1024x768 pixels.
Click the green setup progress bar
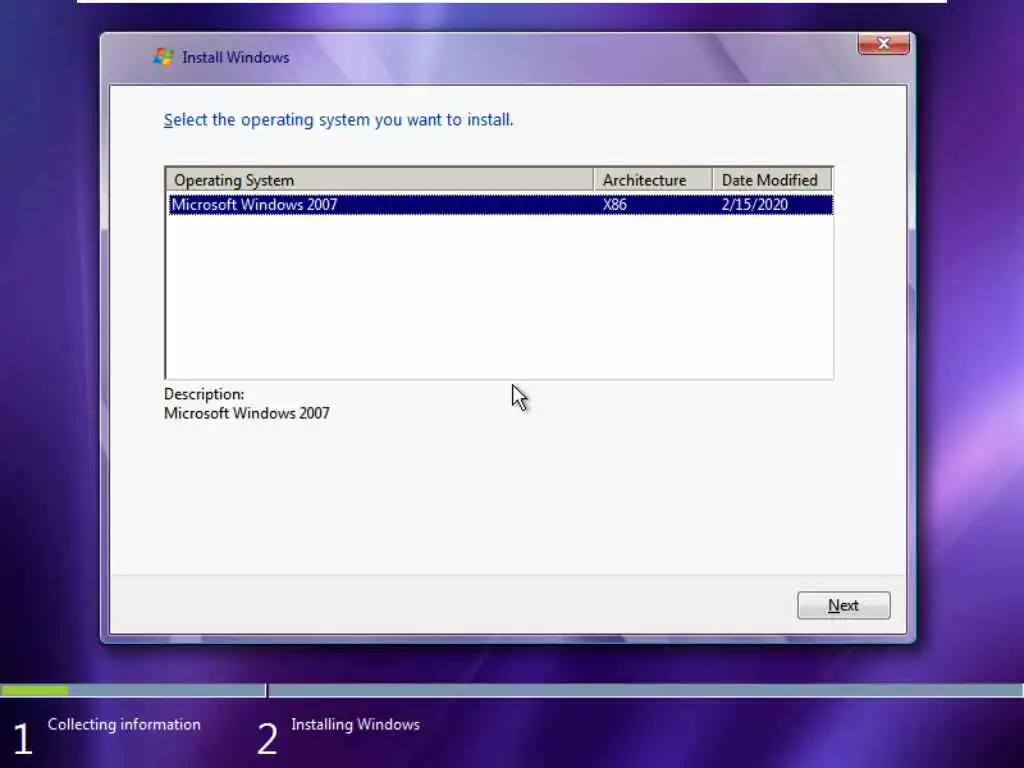[35, 690]
